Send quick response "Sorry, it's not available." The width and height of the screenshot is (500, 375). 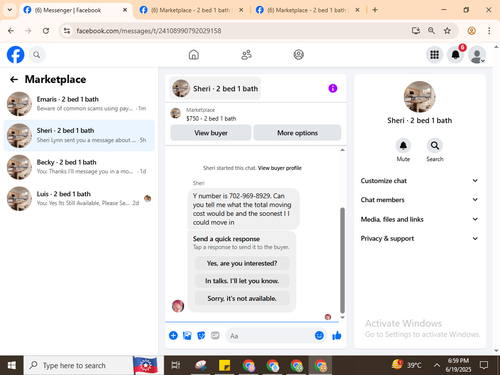coord(242,298)
